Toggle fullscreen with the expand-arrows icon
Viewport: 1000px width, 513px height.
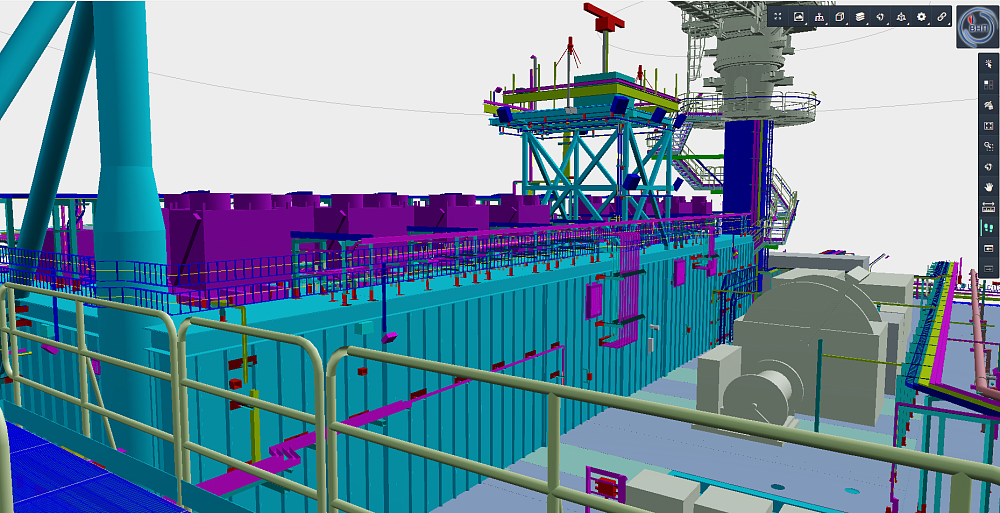778,16
